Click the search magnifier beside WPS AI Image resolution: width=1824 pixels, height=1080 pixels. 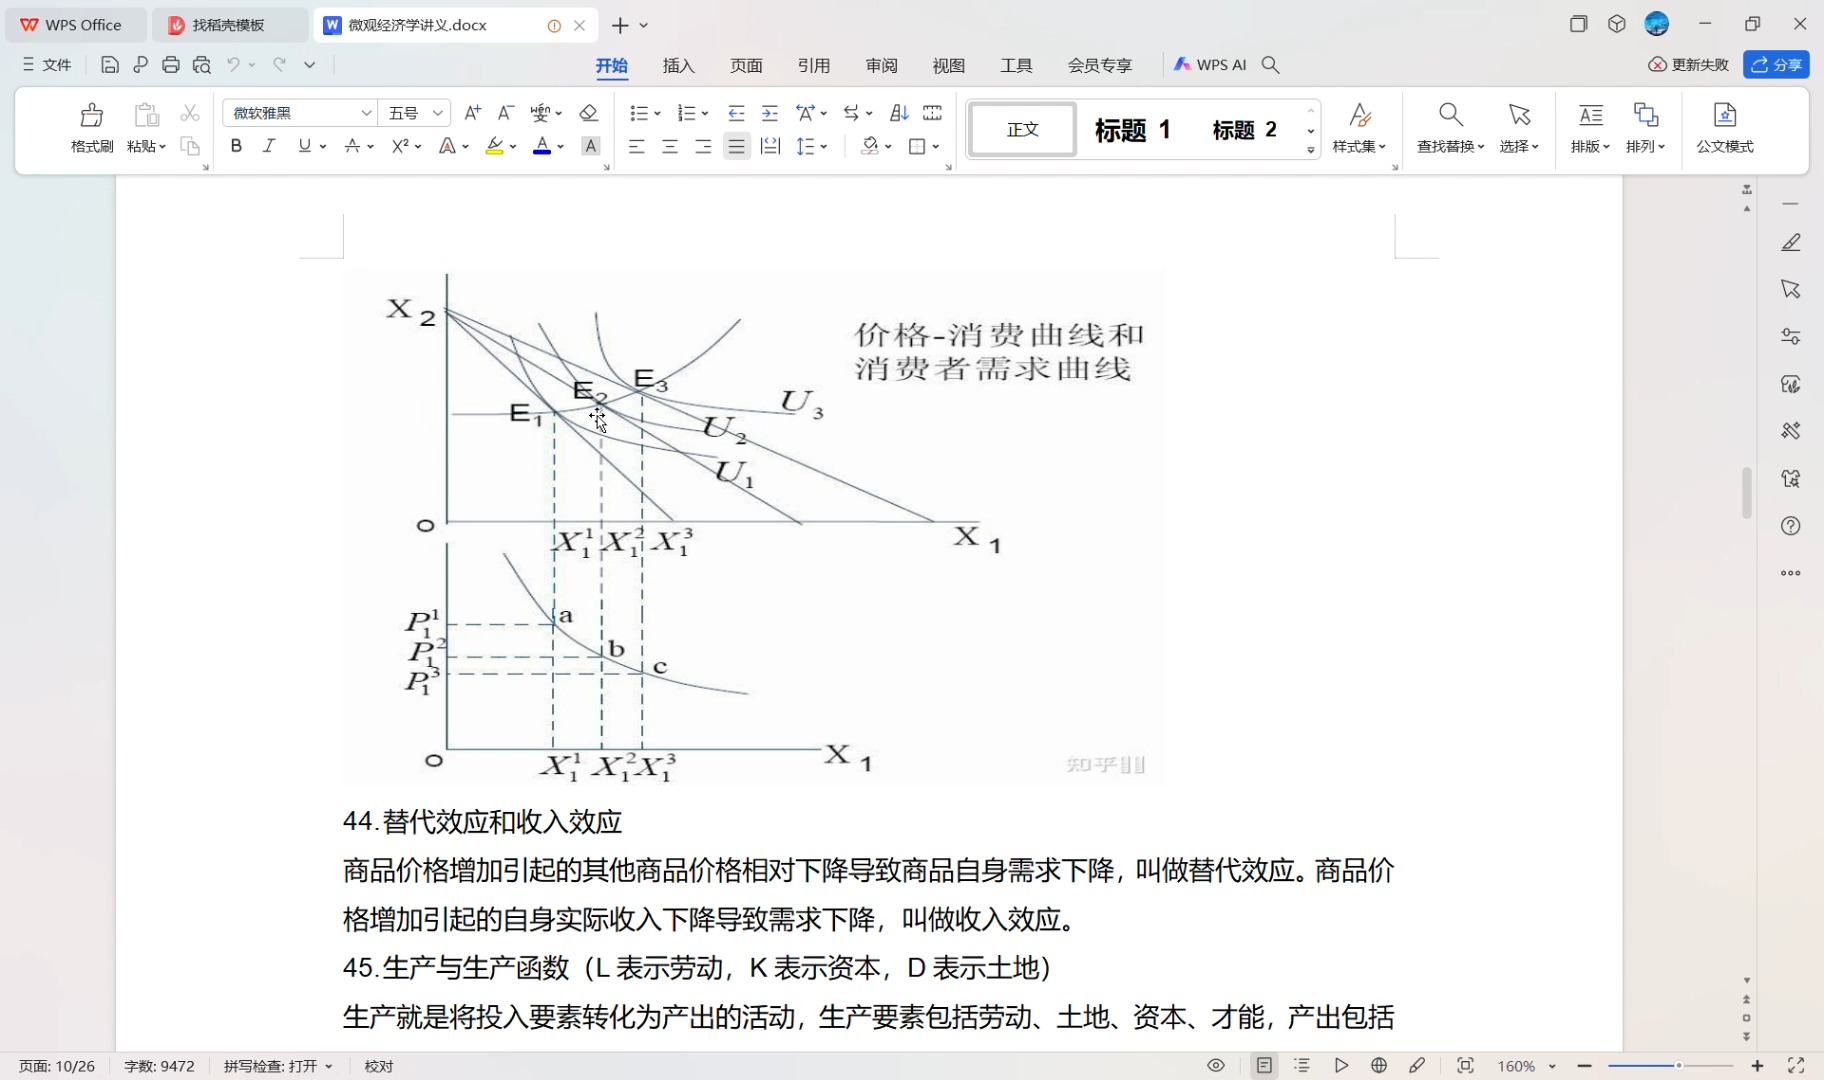pyautogui.click(x=1271, y=65)
